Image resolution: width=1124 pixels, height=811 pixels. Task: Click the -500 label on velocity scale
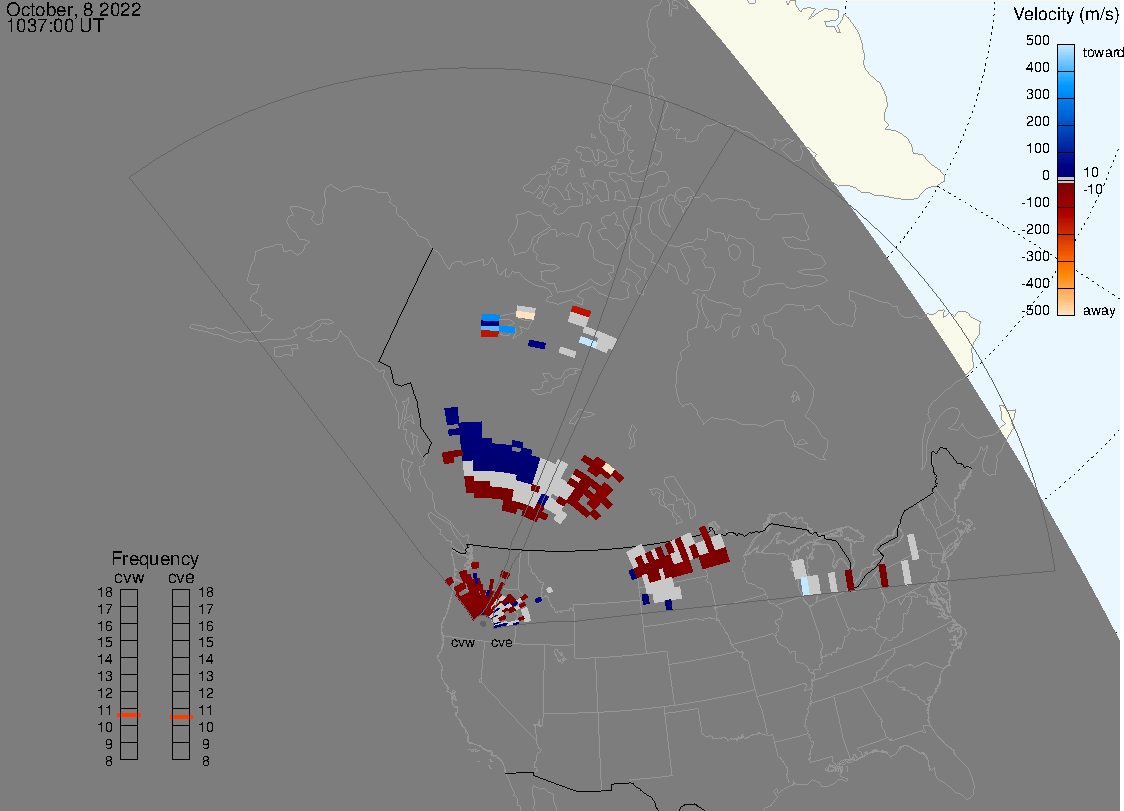coord(1036,310)
